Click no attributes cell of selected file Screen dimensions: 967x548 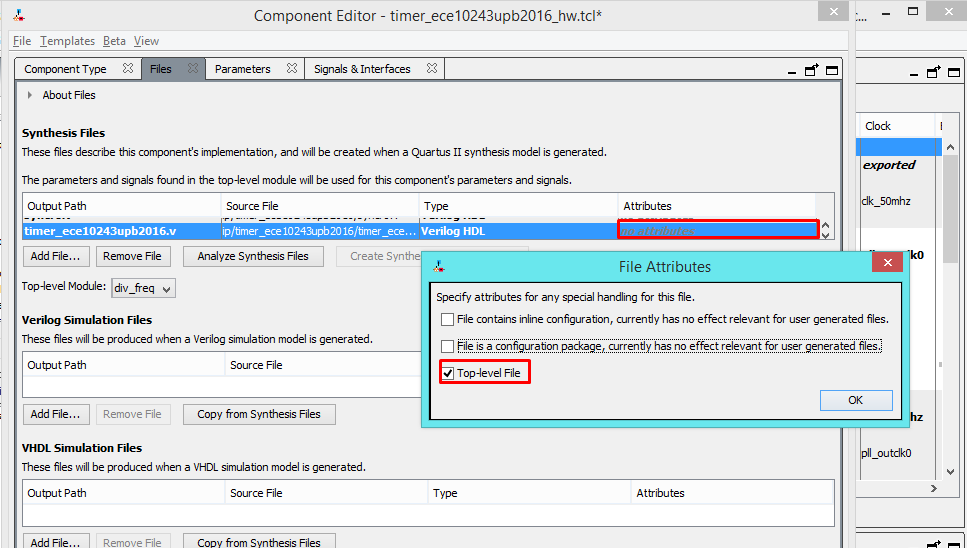tap(718, 231)
